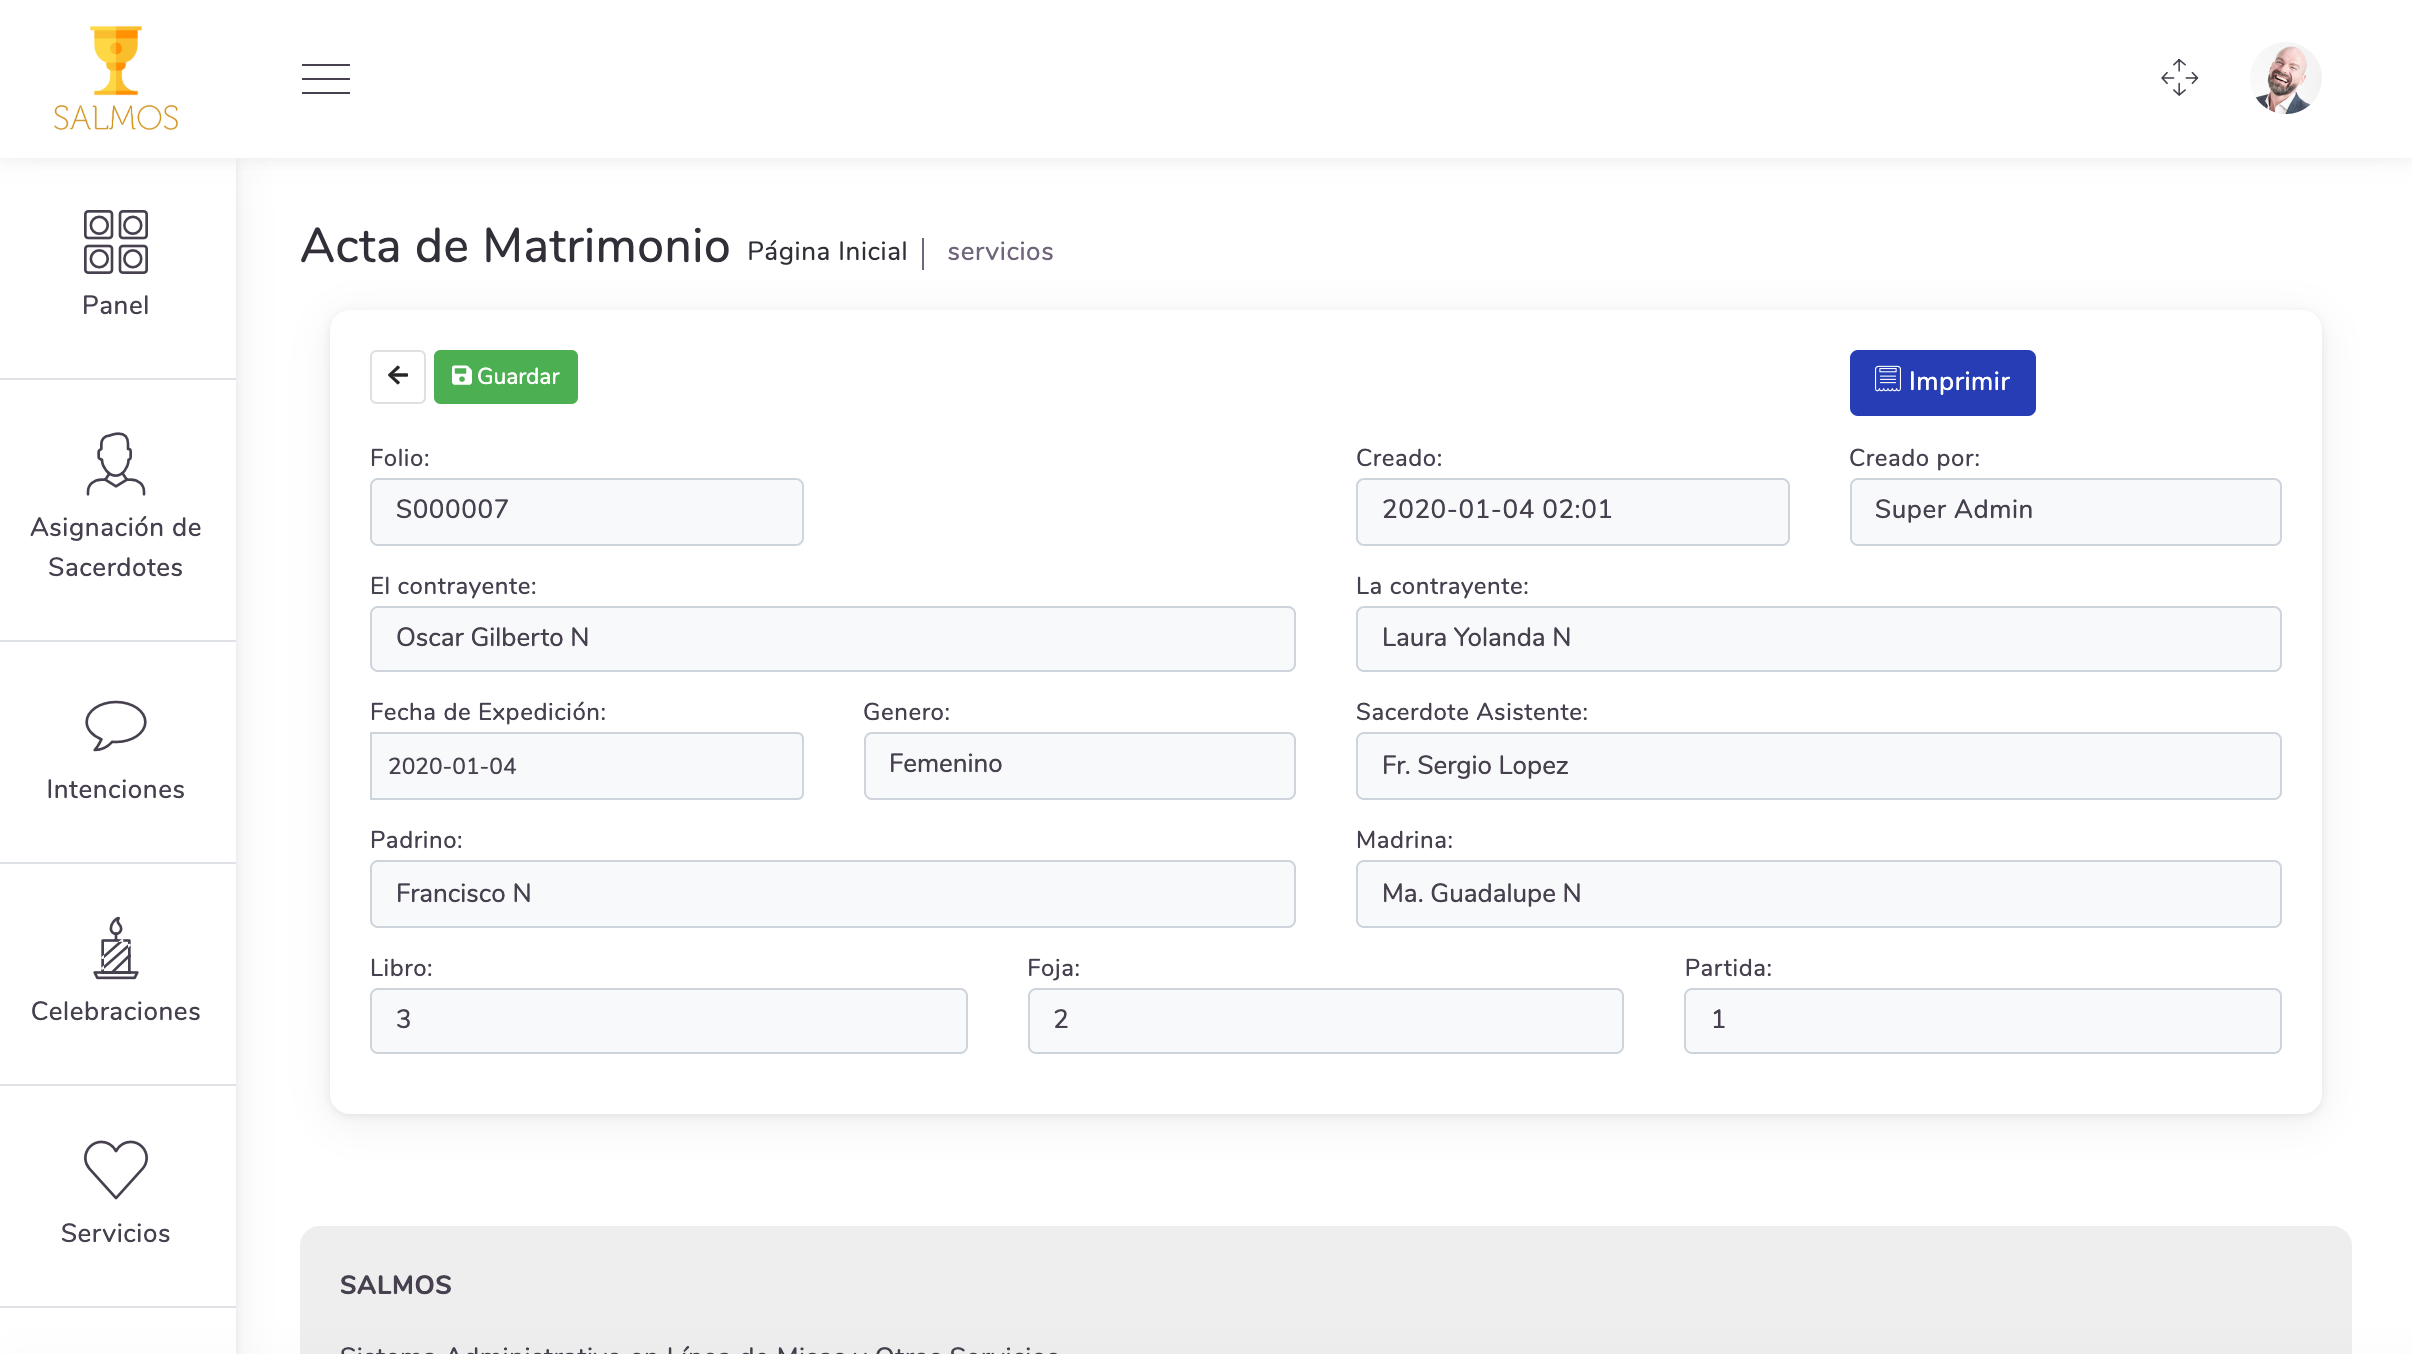Open the Página Inicial breadcrumb
Screen dimensions: 2412x1354
[827, 252]
